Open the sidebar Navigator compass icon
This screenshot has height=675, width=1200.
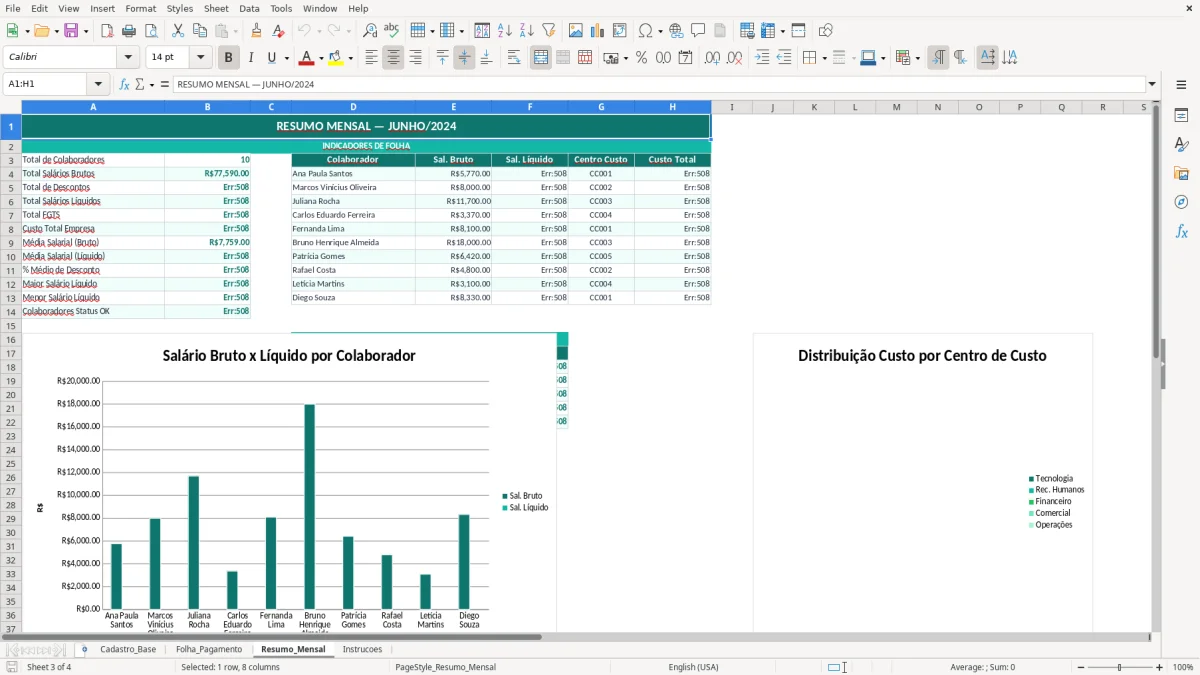point(1181,202)
